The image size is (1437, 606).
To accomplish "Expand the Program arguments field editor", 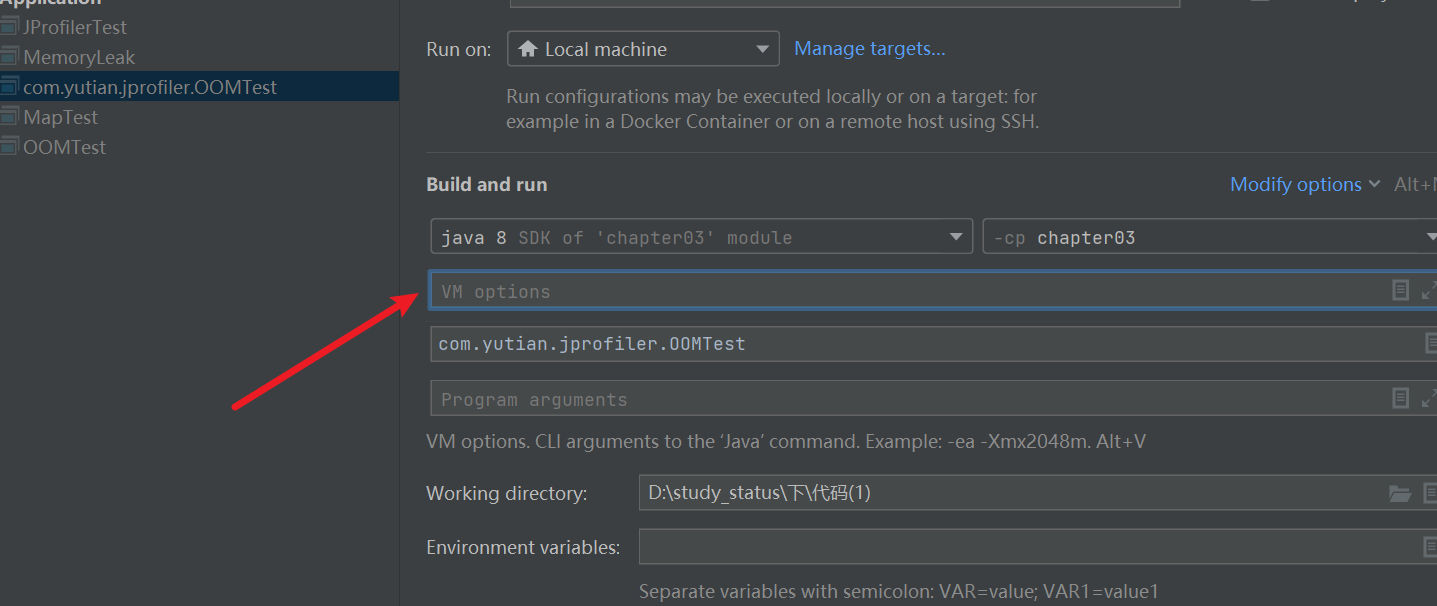I will coord(1428,398).
